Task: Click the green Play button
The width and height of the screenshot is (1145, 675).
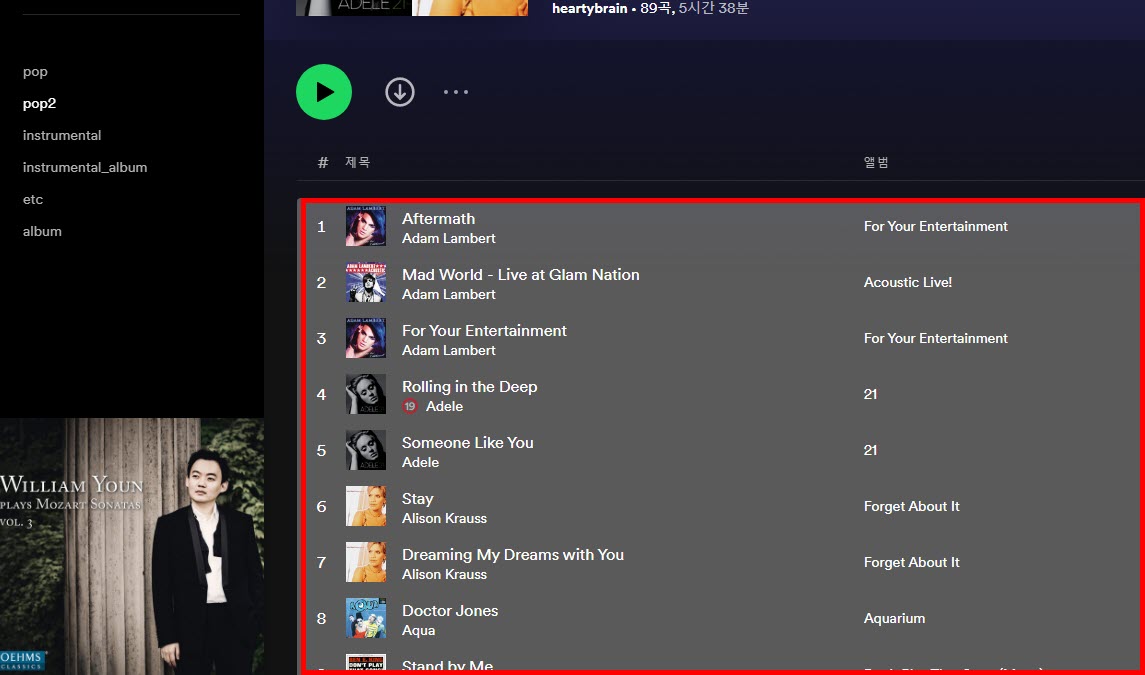Action: pos(323,92)
